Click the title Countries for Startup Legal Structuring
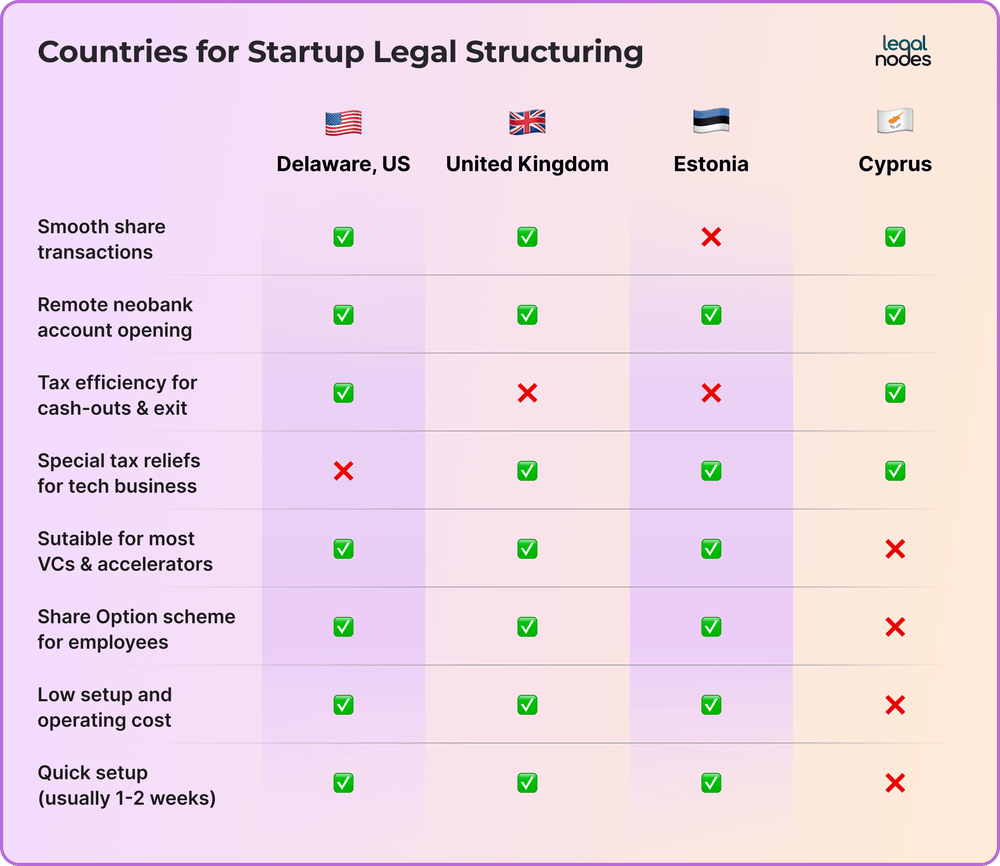This screenshot has width=1000, height=866. [340, 52]
